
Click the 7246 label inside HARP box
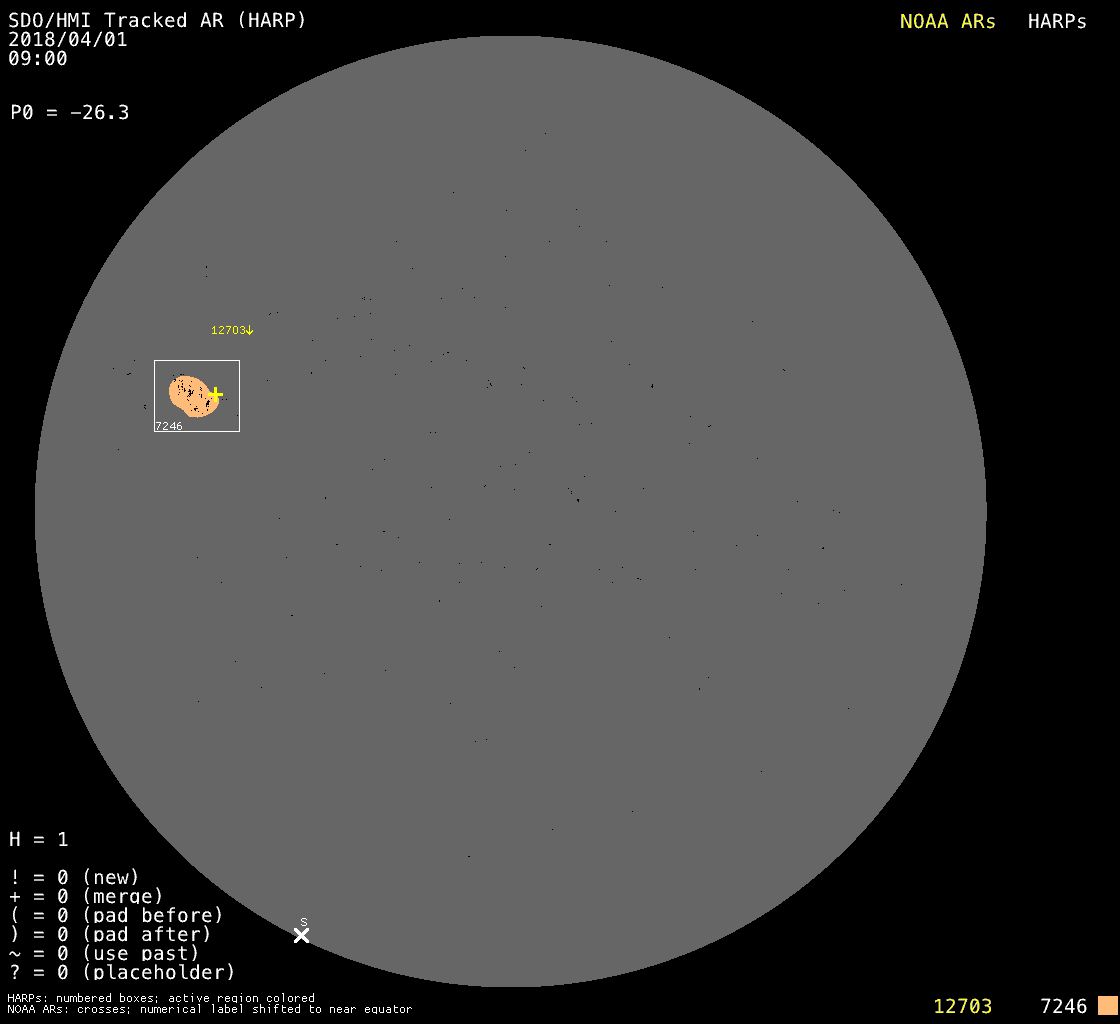coord(169,426)
